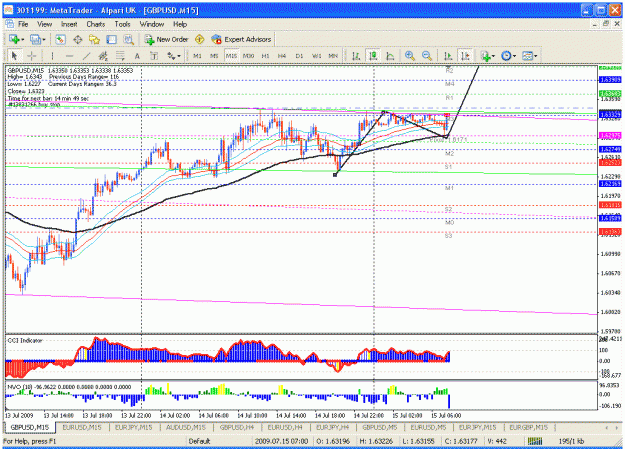Image resolution: width=625 pixels, height=449 pixels.
Task: Open the Navigator panel
Action: click(x=94, y=39)
